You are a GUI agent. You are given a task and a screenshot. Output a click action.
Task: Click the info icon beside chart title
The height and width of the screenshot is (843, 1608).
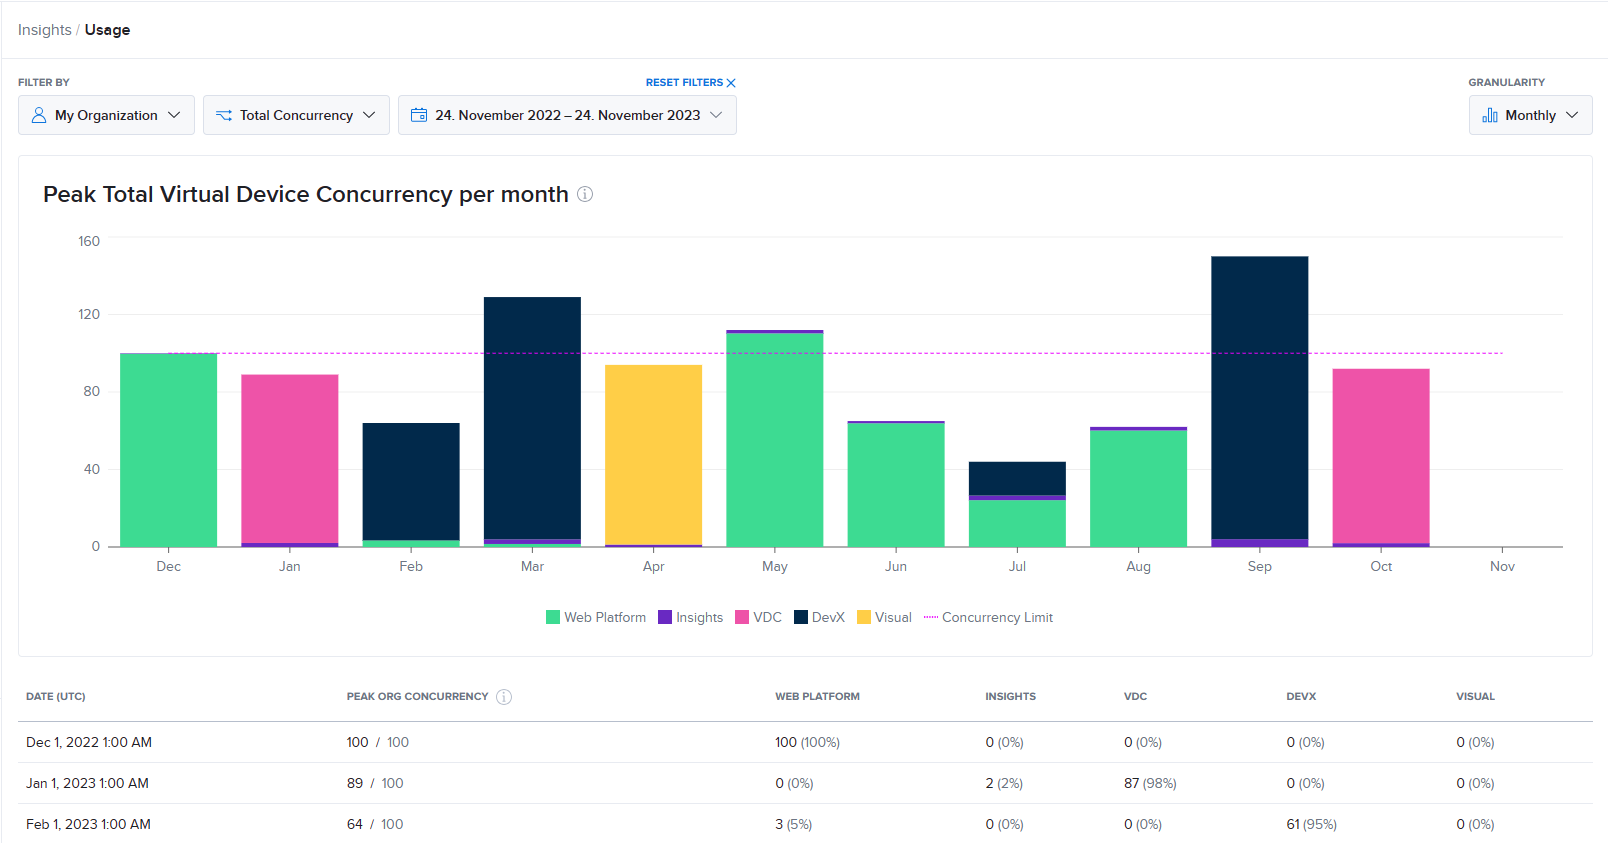[x=585, y=194]
